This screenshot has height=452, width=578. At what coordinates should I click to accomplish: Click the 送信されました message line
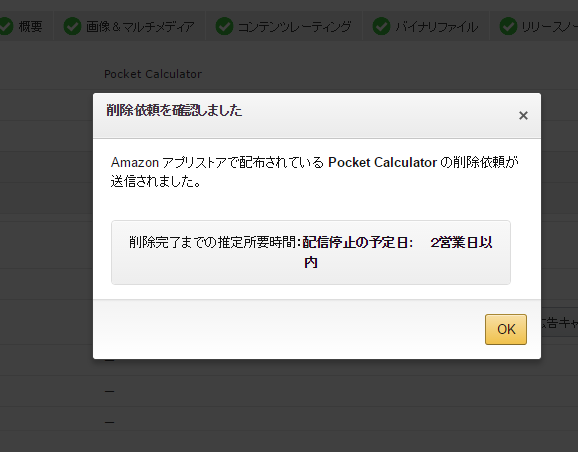click(156, 181)
